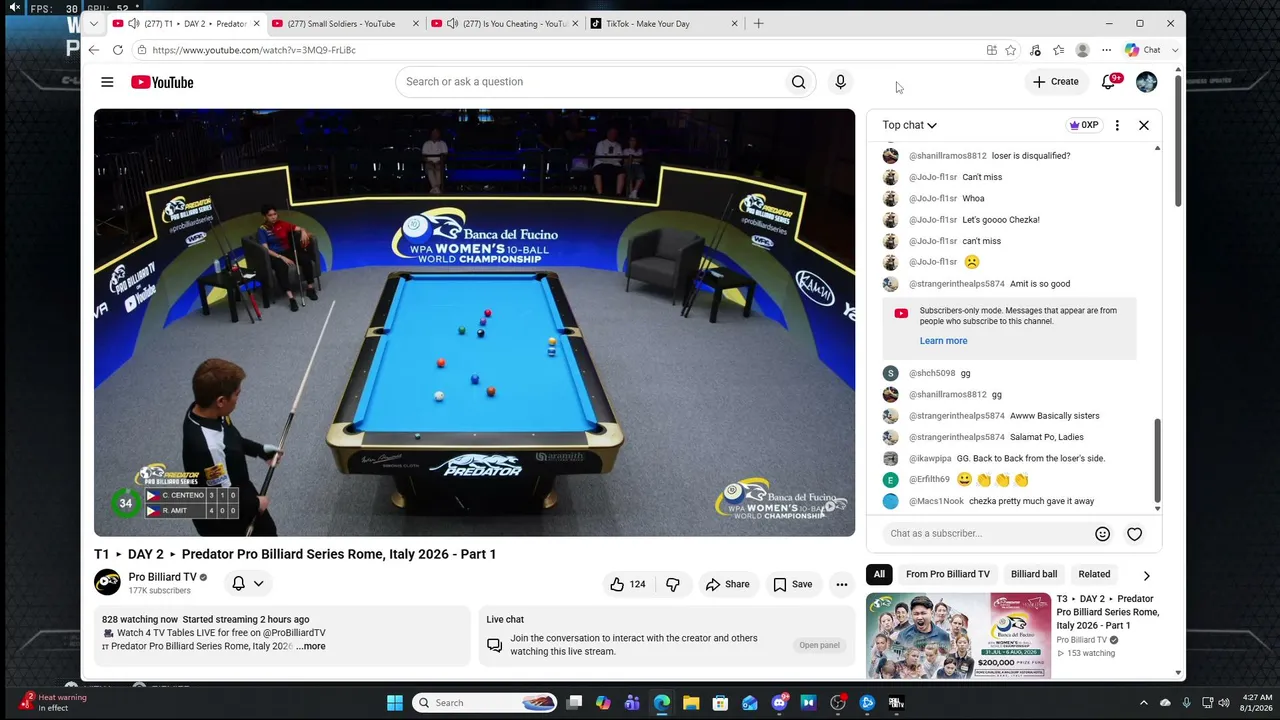View site information lock icon
This screenshot has width=1280, height=720.
coord(143,50)
